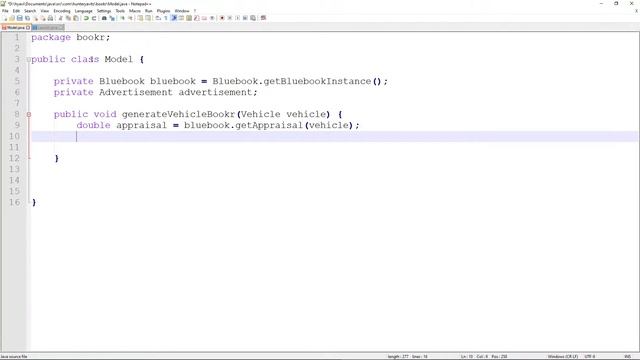Screen dimensions: 640x360
Task: Click 'bluebook.getAppraisal(vehicle);' on line 9
Action: coord(271,125)
